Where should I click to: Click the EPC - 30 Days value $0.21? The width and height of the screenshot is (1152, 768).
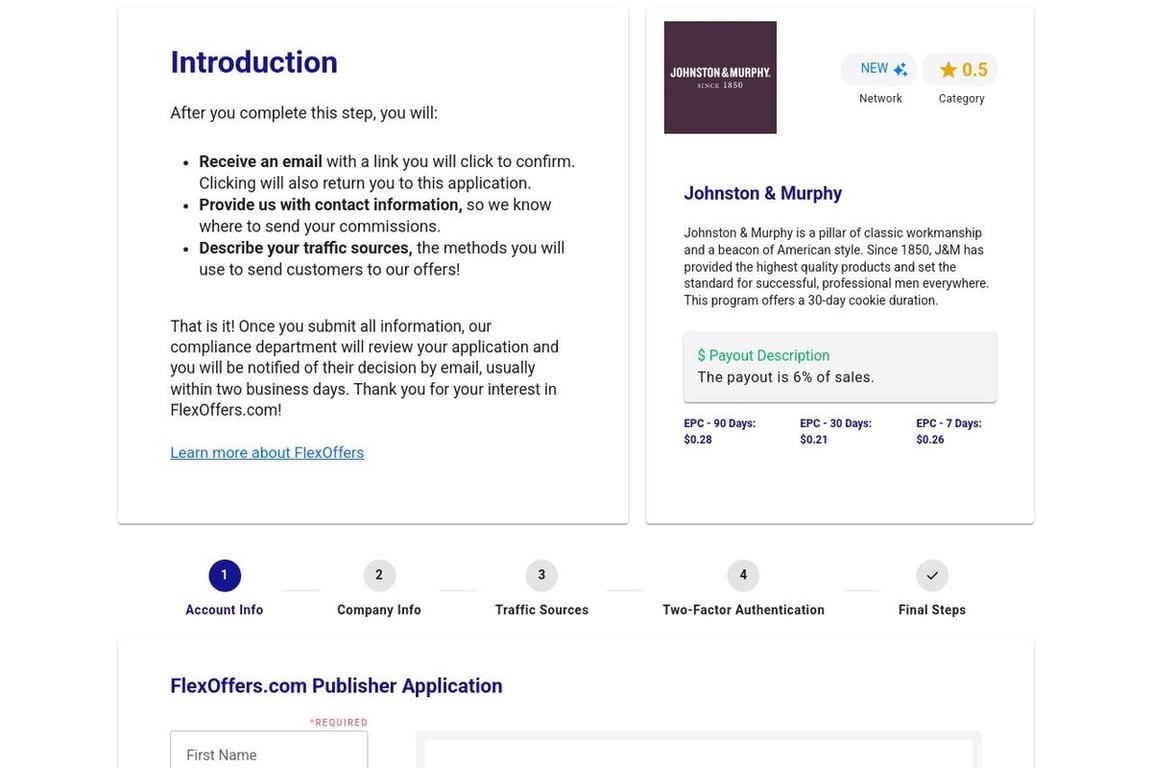(x=813, y=439)
